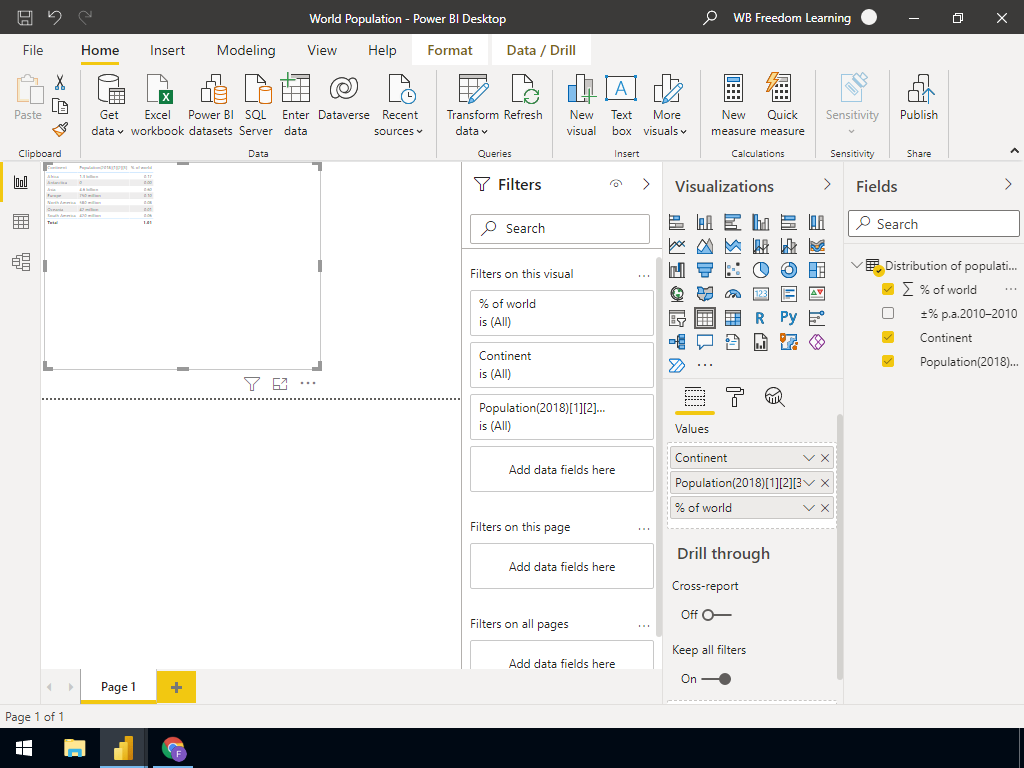This screenshot has height=768, width=1024.
Task: Type in the Filters search box
Action: (560, 228)
